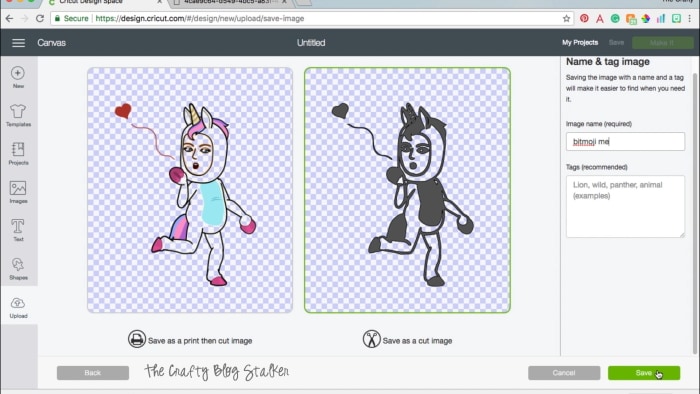Bookmark the page with the star icon

click(566, 18)
